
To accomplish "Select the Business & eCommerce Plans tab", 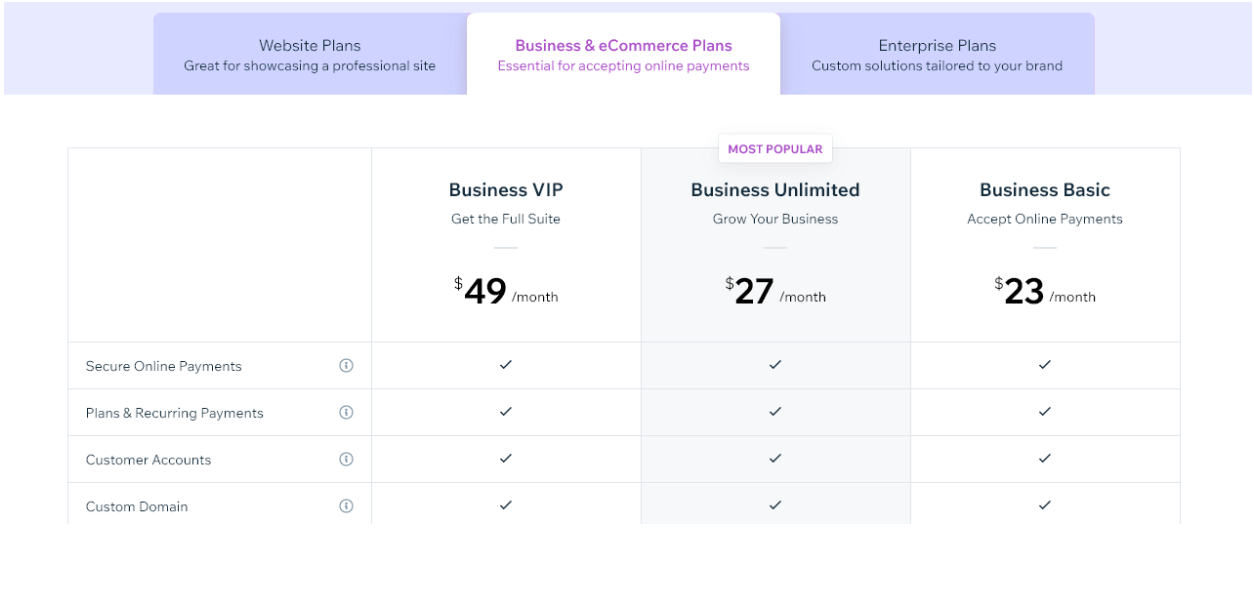I will pyautogui.click(x=623, y=54).
